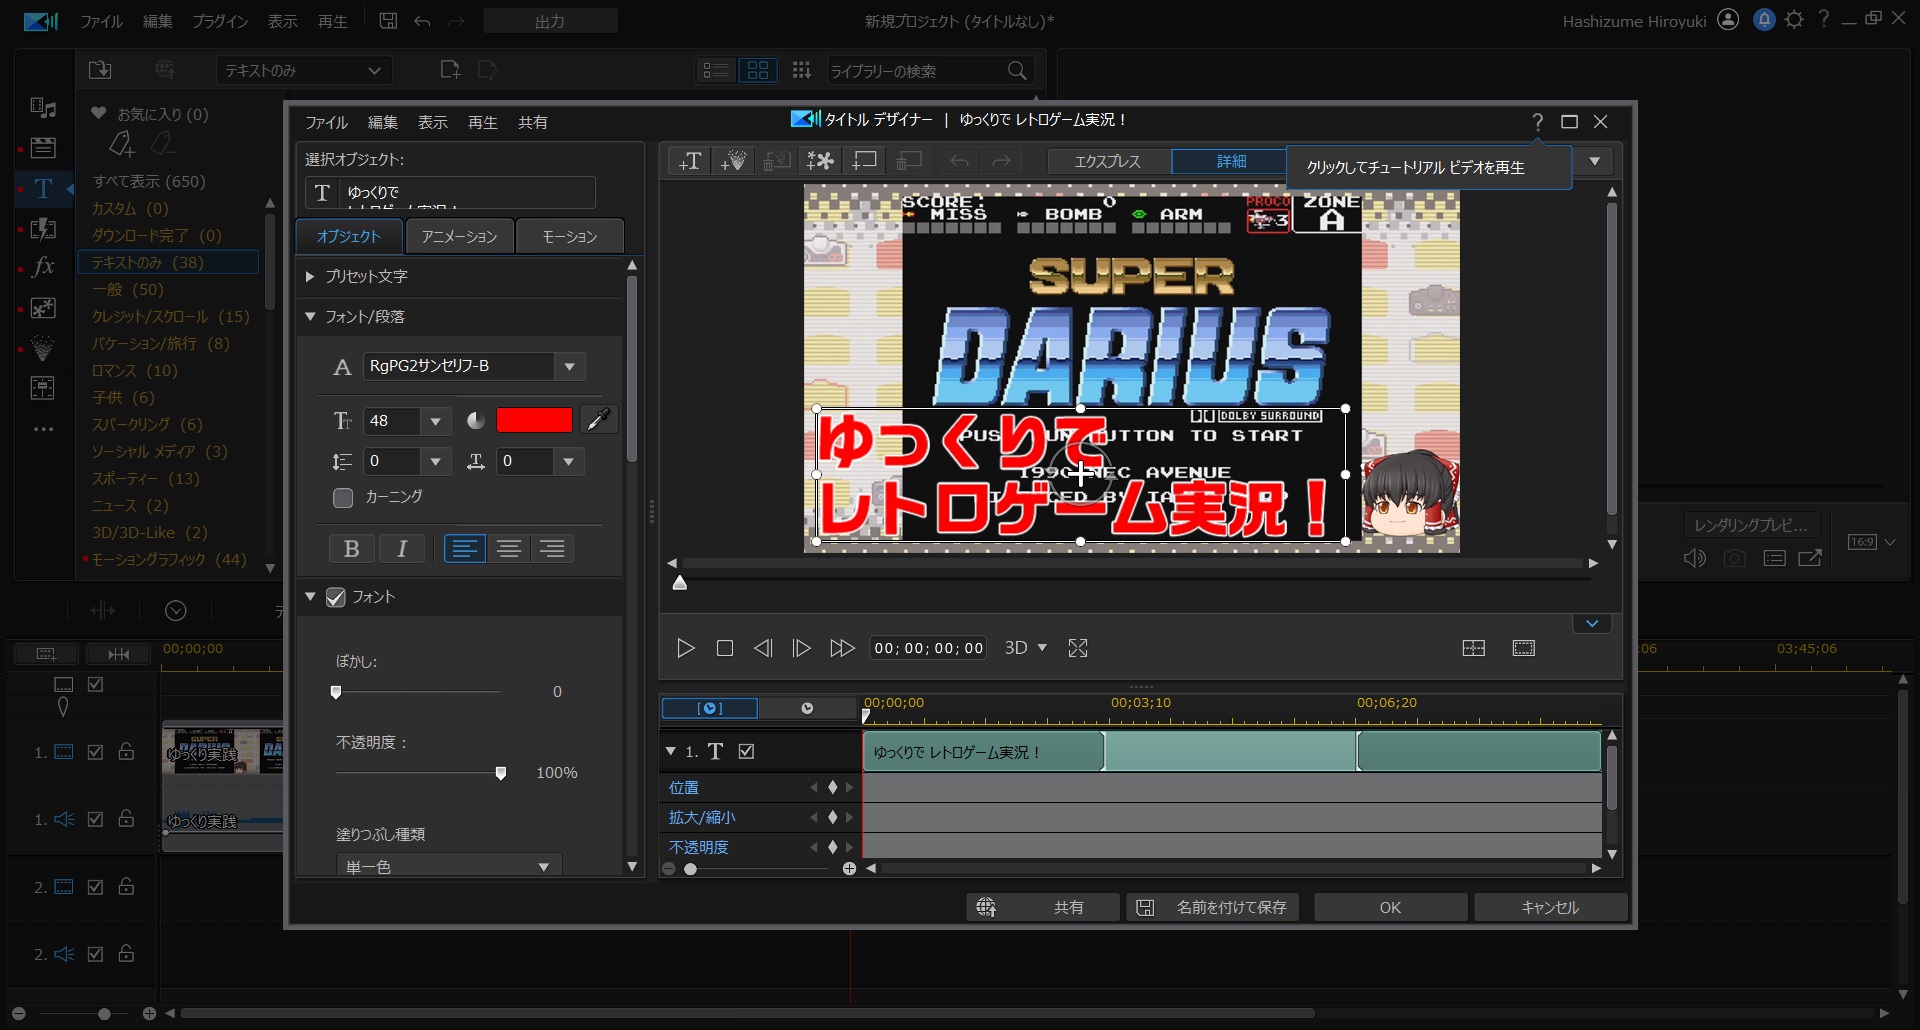Open the Title Room in sidebar
The width and height of the screenshot is (1920, 1030).
coord(43,188)
